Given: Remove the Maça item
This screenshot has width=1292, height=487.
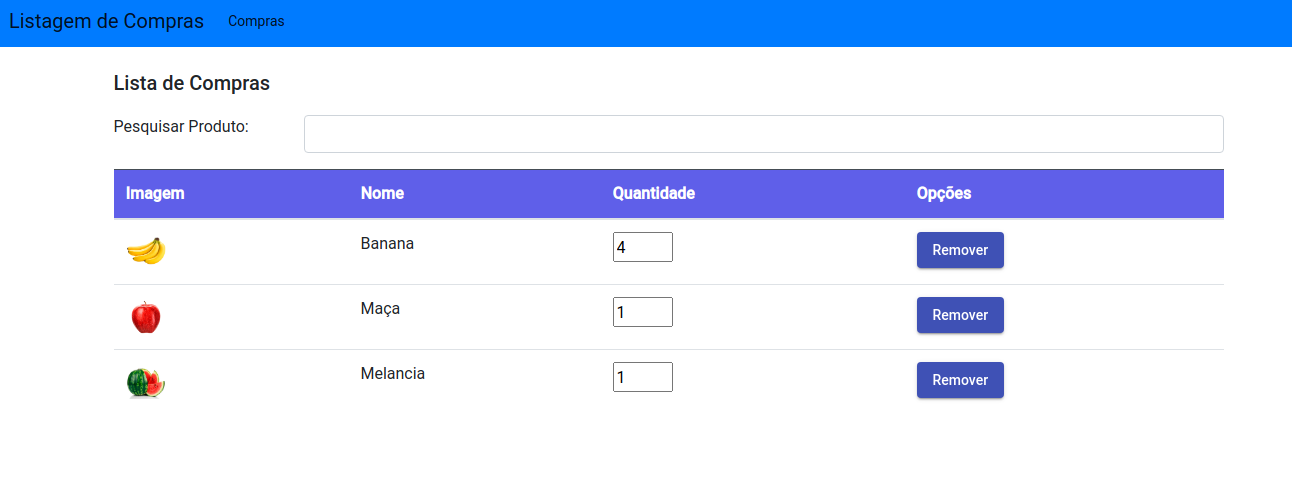Looking at the screenshot, I should [x=960, y=315].
